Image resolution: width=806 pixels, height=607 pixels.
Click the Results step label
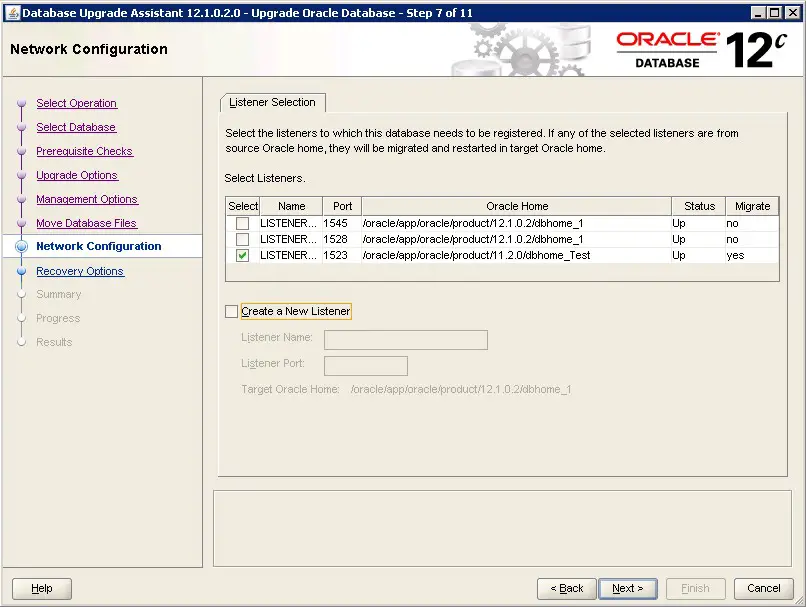[54, 342]
